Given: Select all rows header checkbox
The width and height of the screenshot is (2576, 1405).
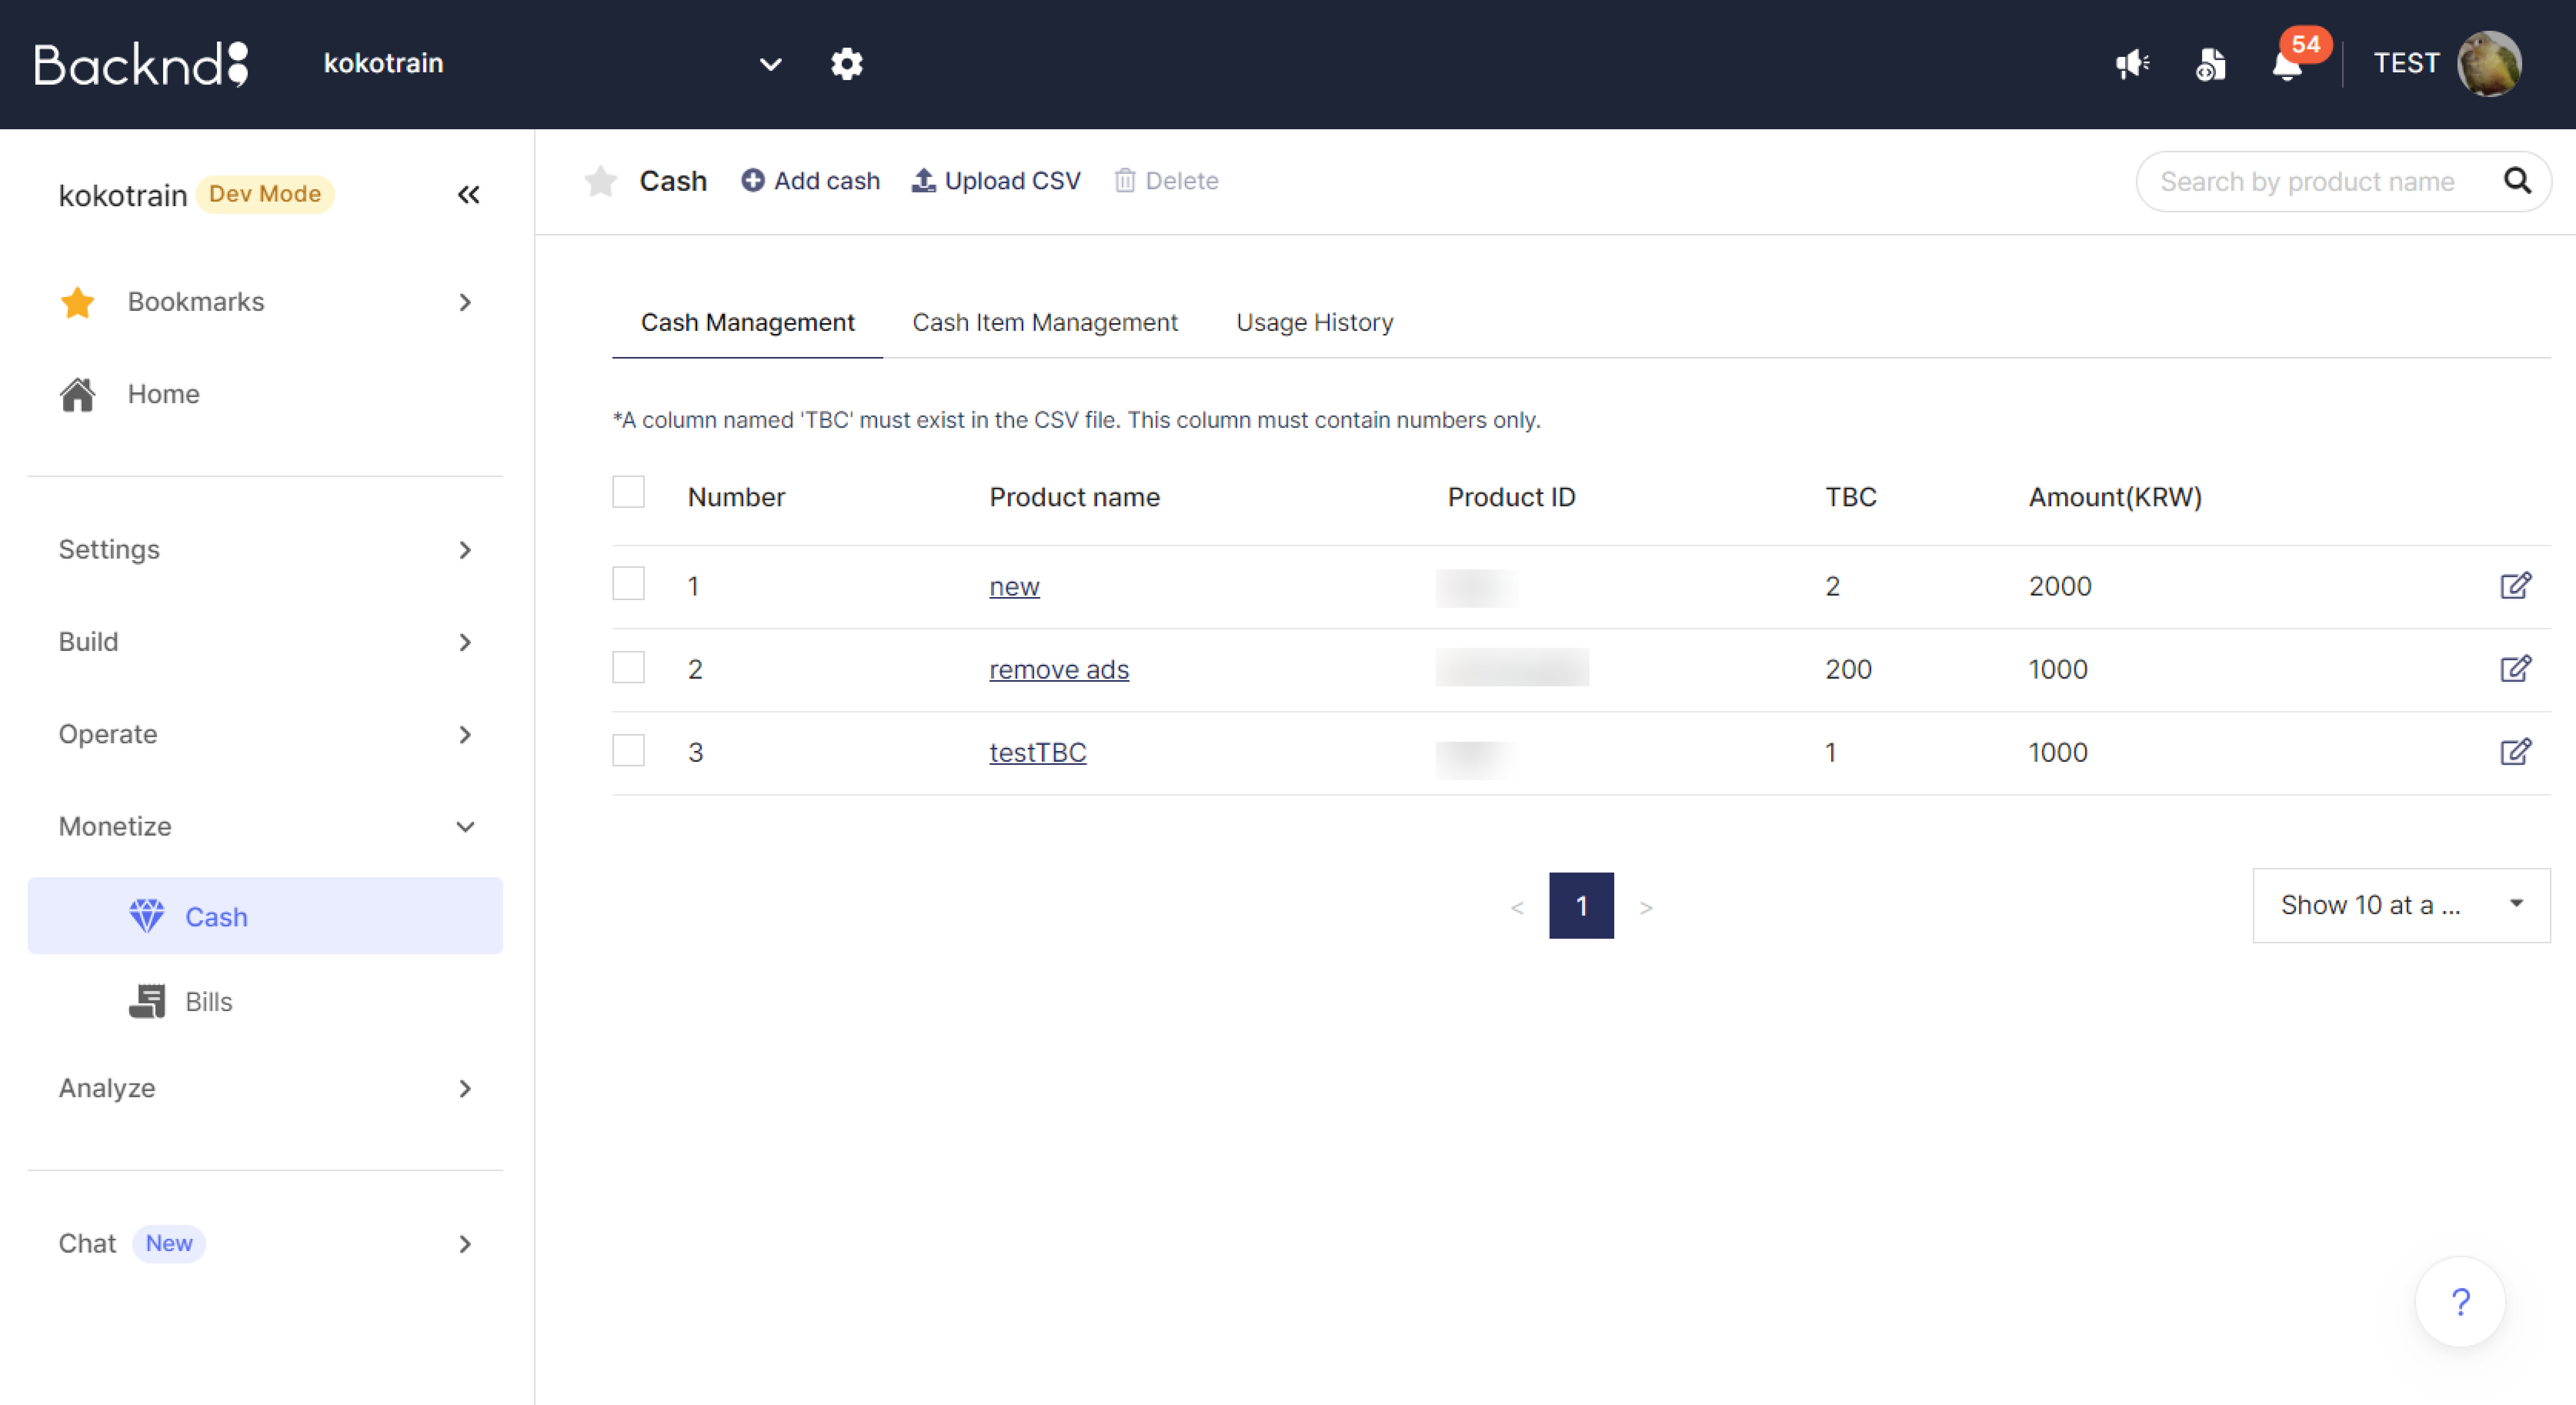Looking at the screenshot, I should point(628,493).
